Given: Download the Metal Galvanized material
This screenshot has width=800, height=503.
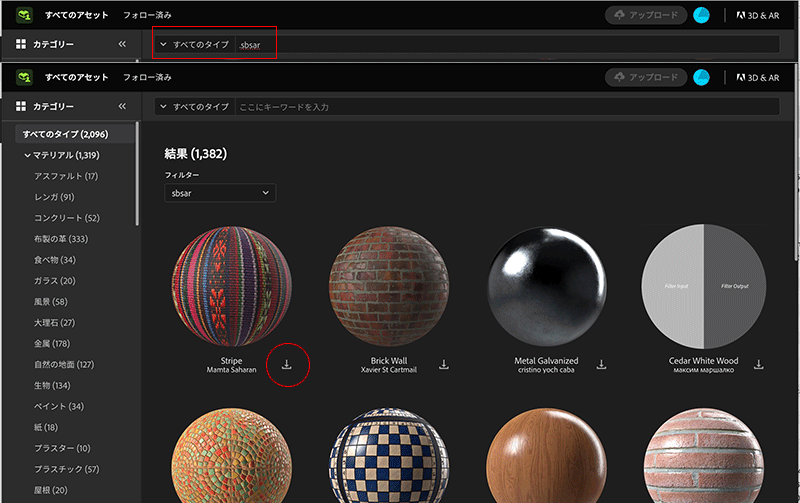Looking at the screenshot, I should tap(601, 365).
